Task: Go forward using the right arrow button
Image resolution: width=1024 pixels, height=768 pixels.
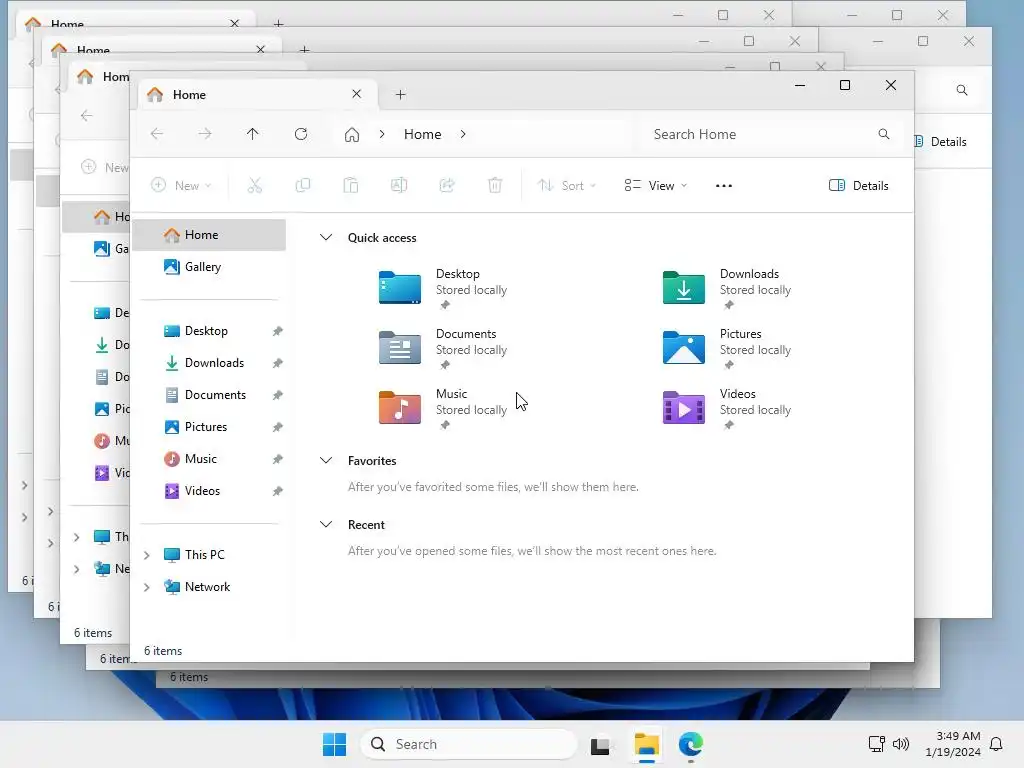Action: point(205,134)
